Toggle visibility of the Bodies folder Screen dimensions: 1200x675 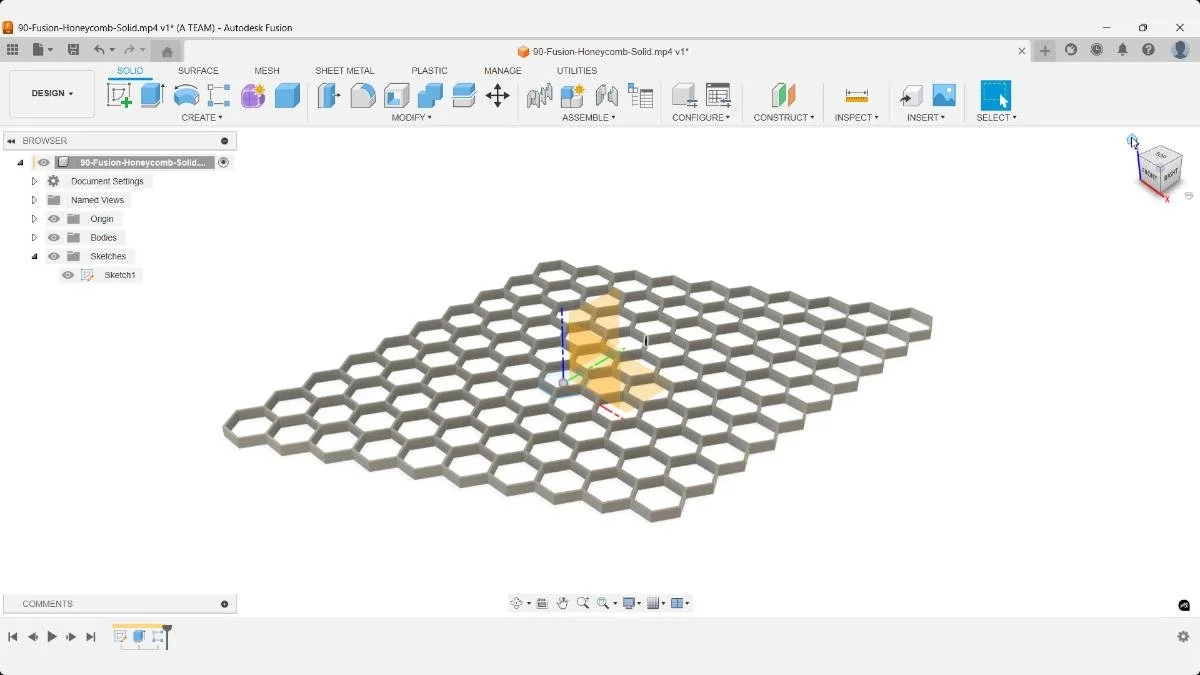54,237
